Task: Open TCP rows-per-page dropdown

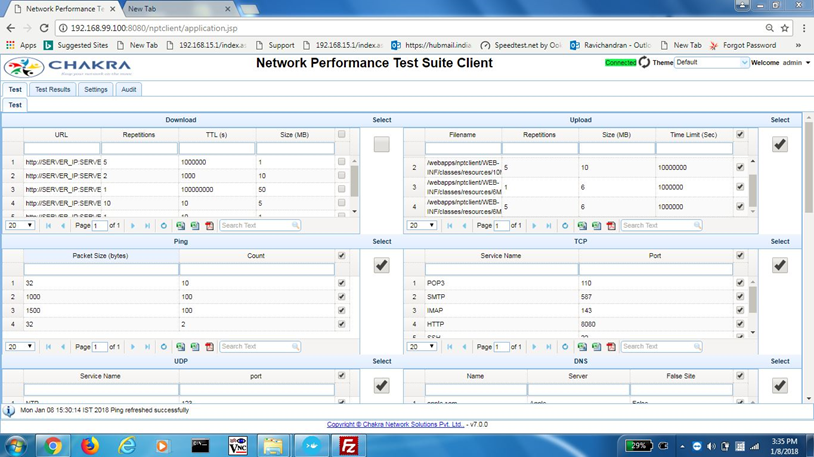Action: click(422, 346)
